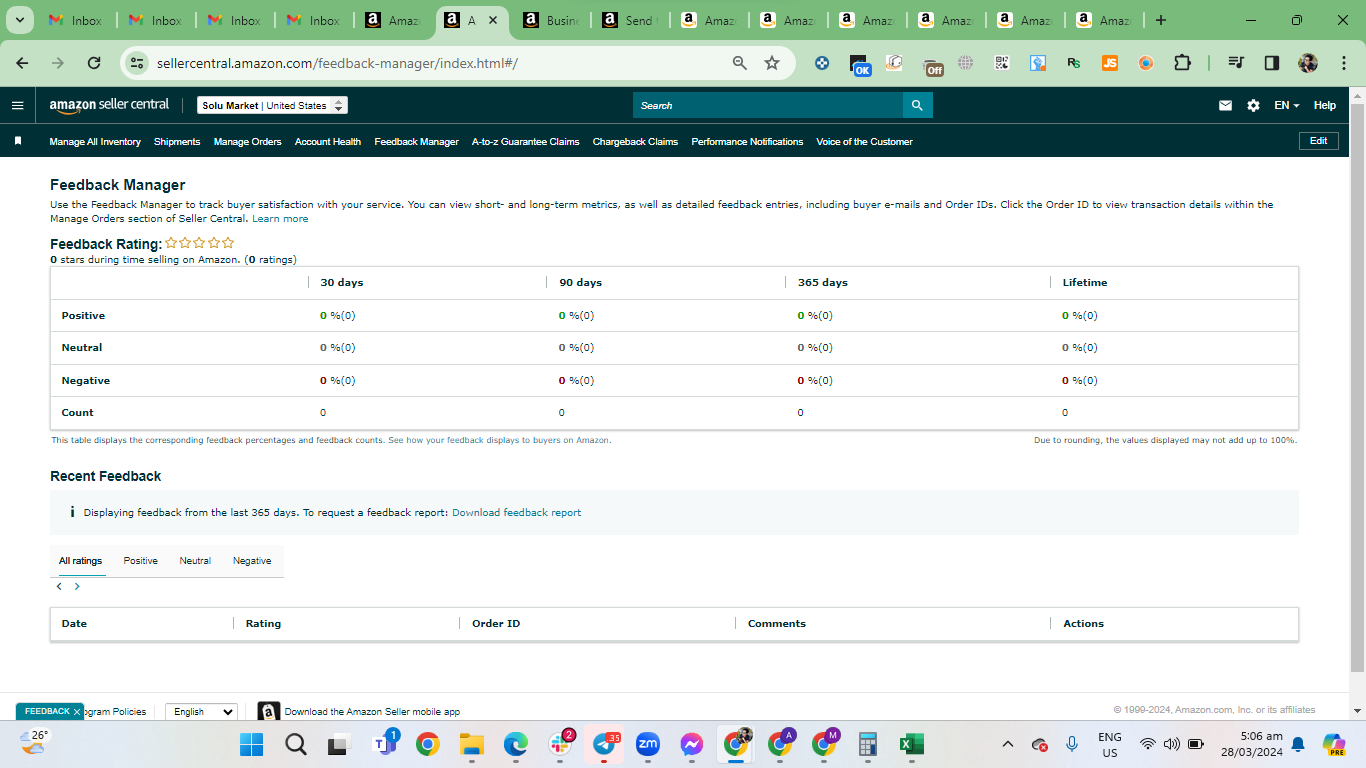The image size is (1366, 768).
Task: Close the FEEDBACK widget with its X
Action: [x=77, y=711]
